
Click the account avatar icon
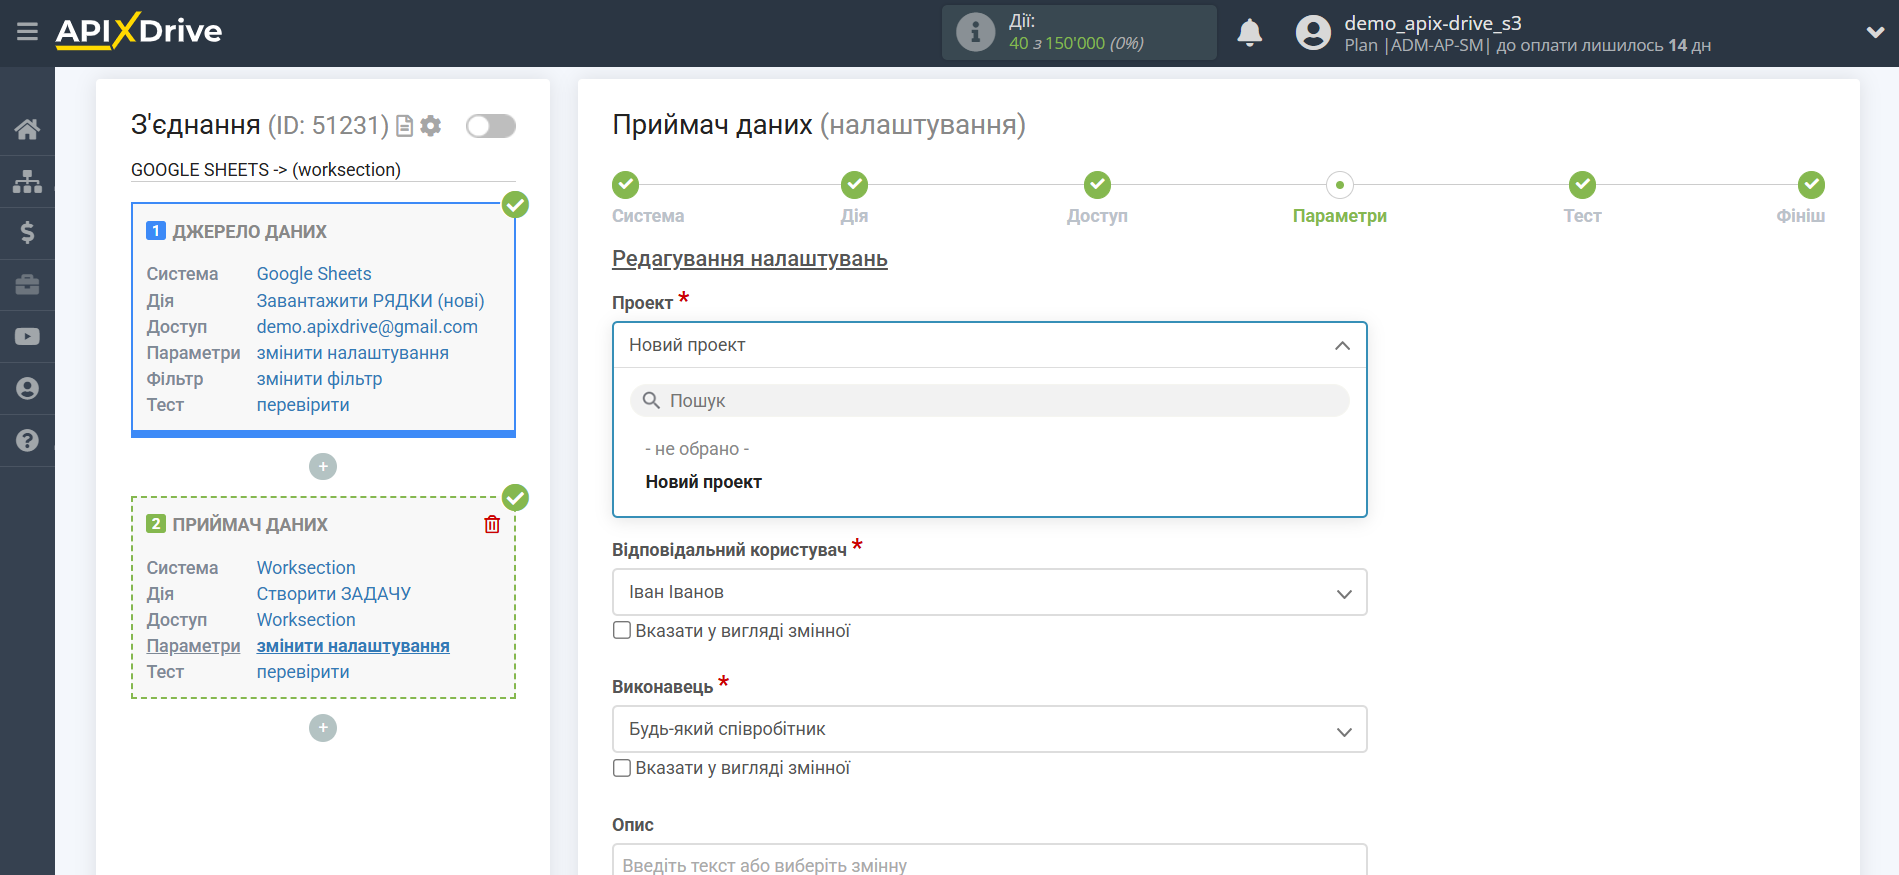point(1313,33)
